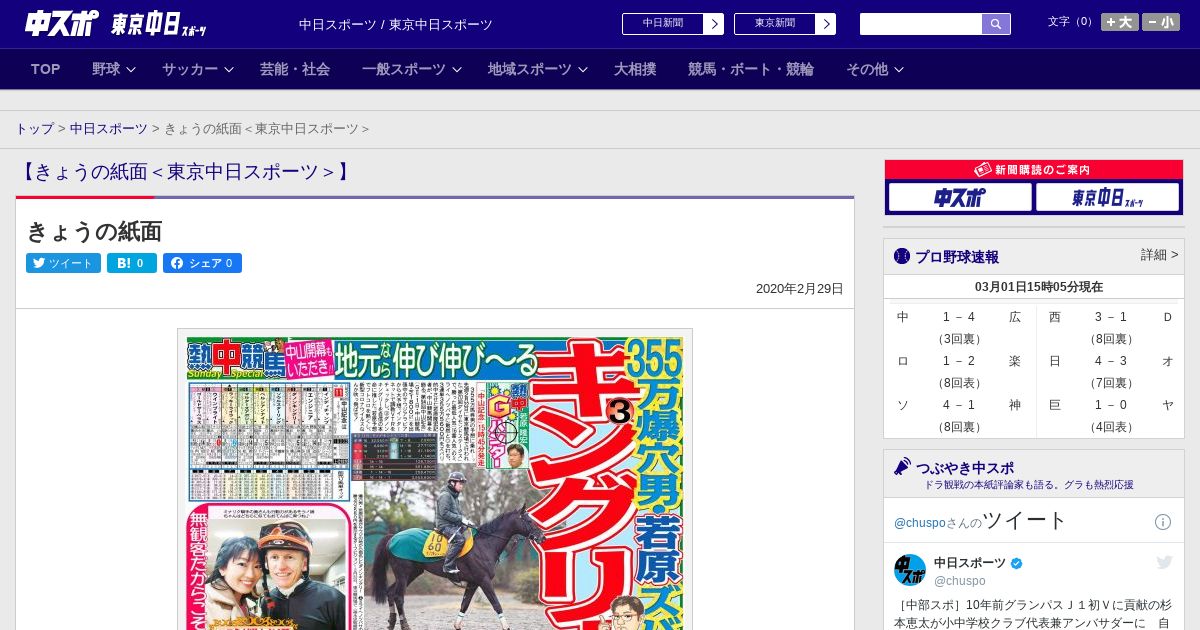This screenshot has width=1200, height=630.
Task: Open the 大相撲 menu item
Action: tap(635, 69)
